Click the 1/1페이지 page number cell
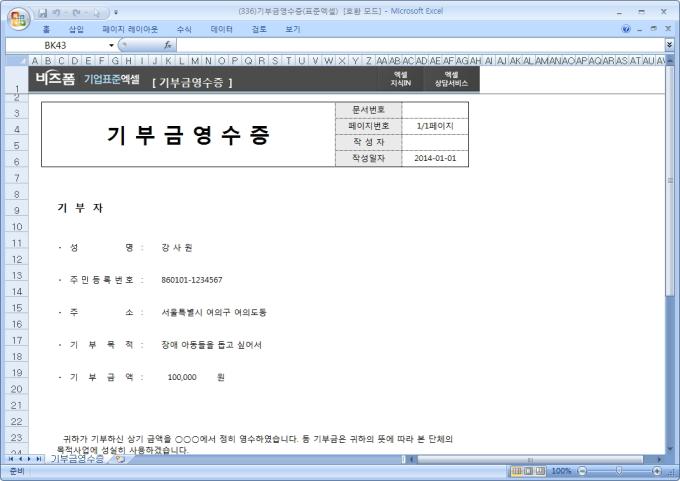Image resolution: width=680 pixels, height=481 pixels. click(x=435, y=126)
